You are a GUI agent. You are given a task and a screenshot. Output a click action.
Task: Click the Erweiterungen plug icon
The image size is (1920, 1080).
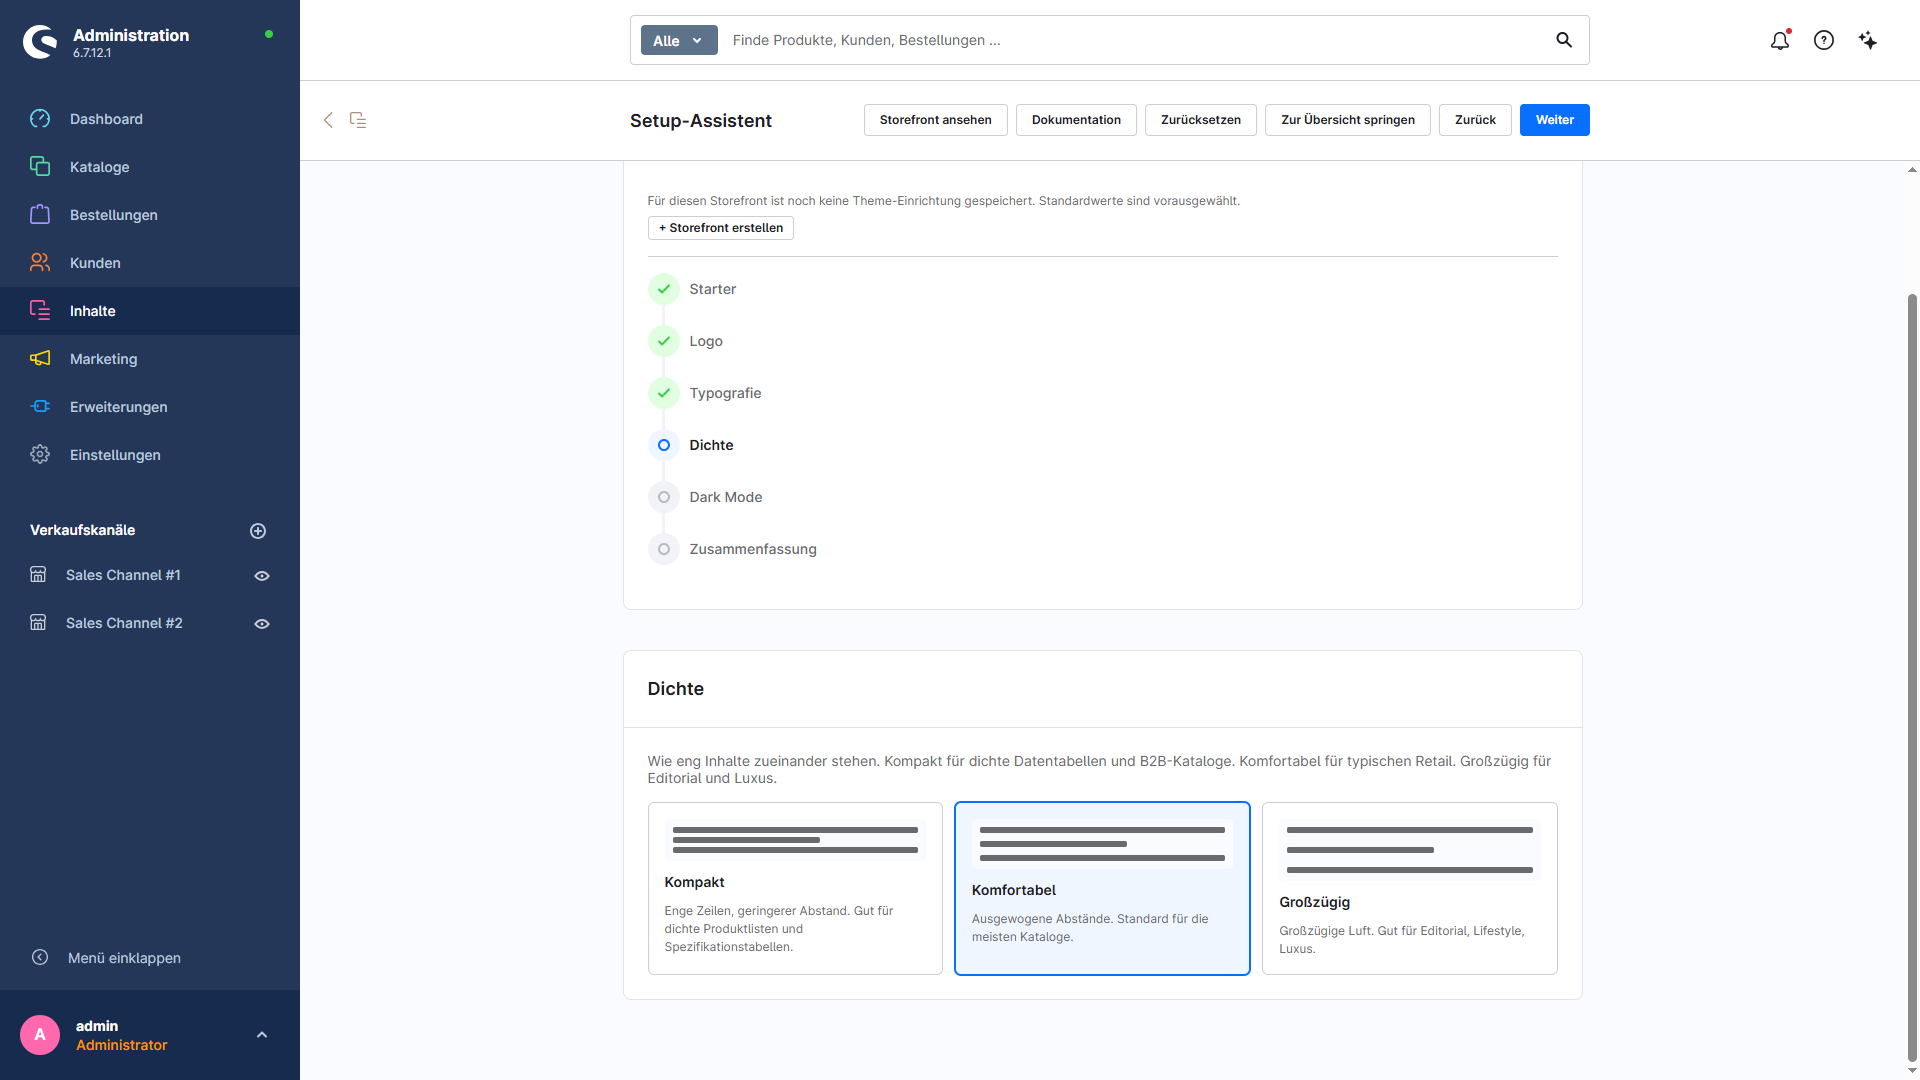pos(40,407)
